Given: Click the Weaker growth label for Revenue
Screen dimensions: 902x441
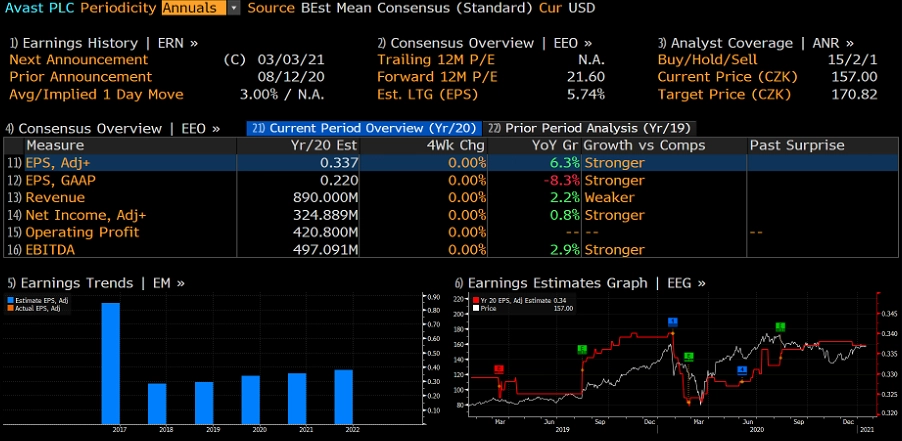Looking at the screenshot, I should click(609, 198).
